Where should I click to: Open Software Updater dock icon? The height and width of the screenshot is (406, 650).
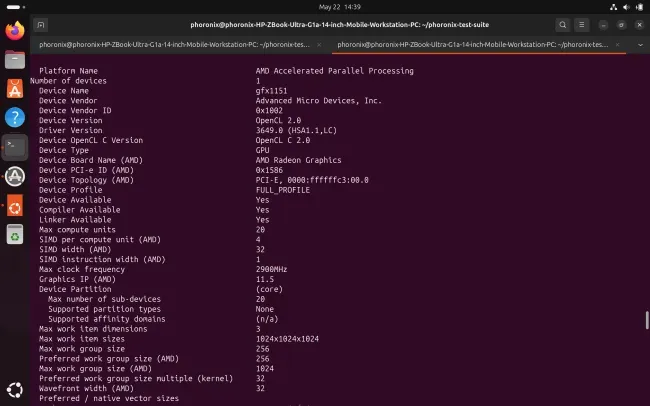tap(15, 176)
